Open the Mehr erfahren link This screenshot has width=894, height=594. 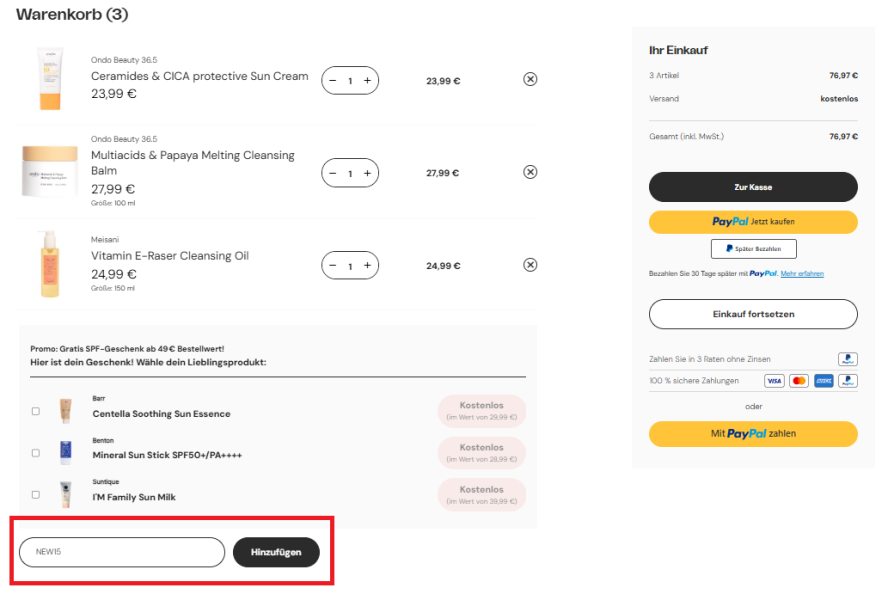(x=802, y=274)
